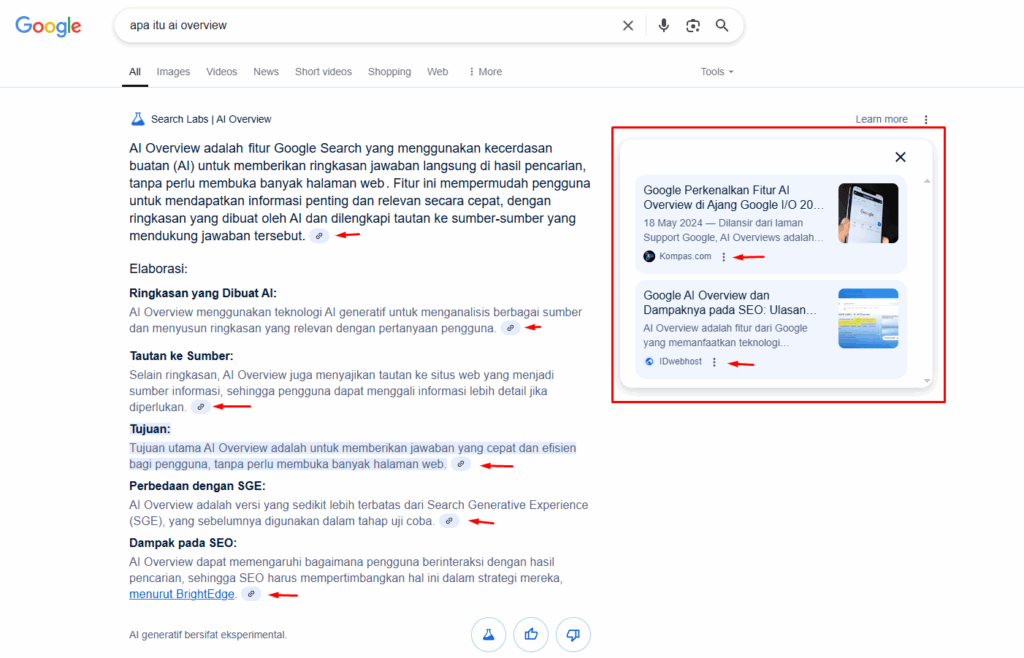This screenshot has width=1024, height=658.
Task: Start voice search with microphone icon
Action: click(664, 25)
